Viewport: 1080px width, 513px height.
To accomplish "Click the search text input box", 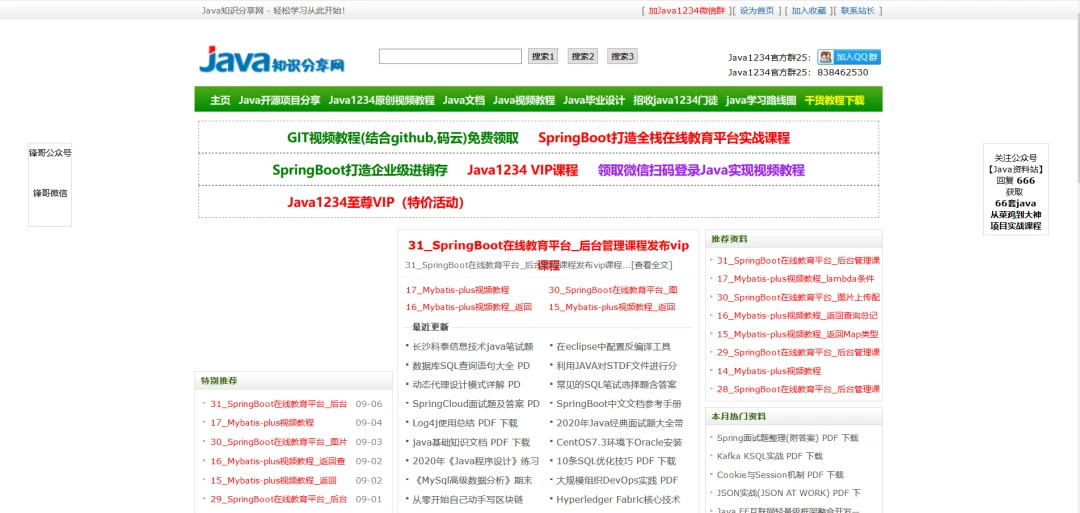I will (x=450, y=57).
